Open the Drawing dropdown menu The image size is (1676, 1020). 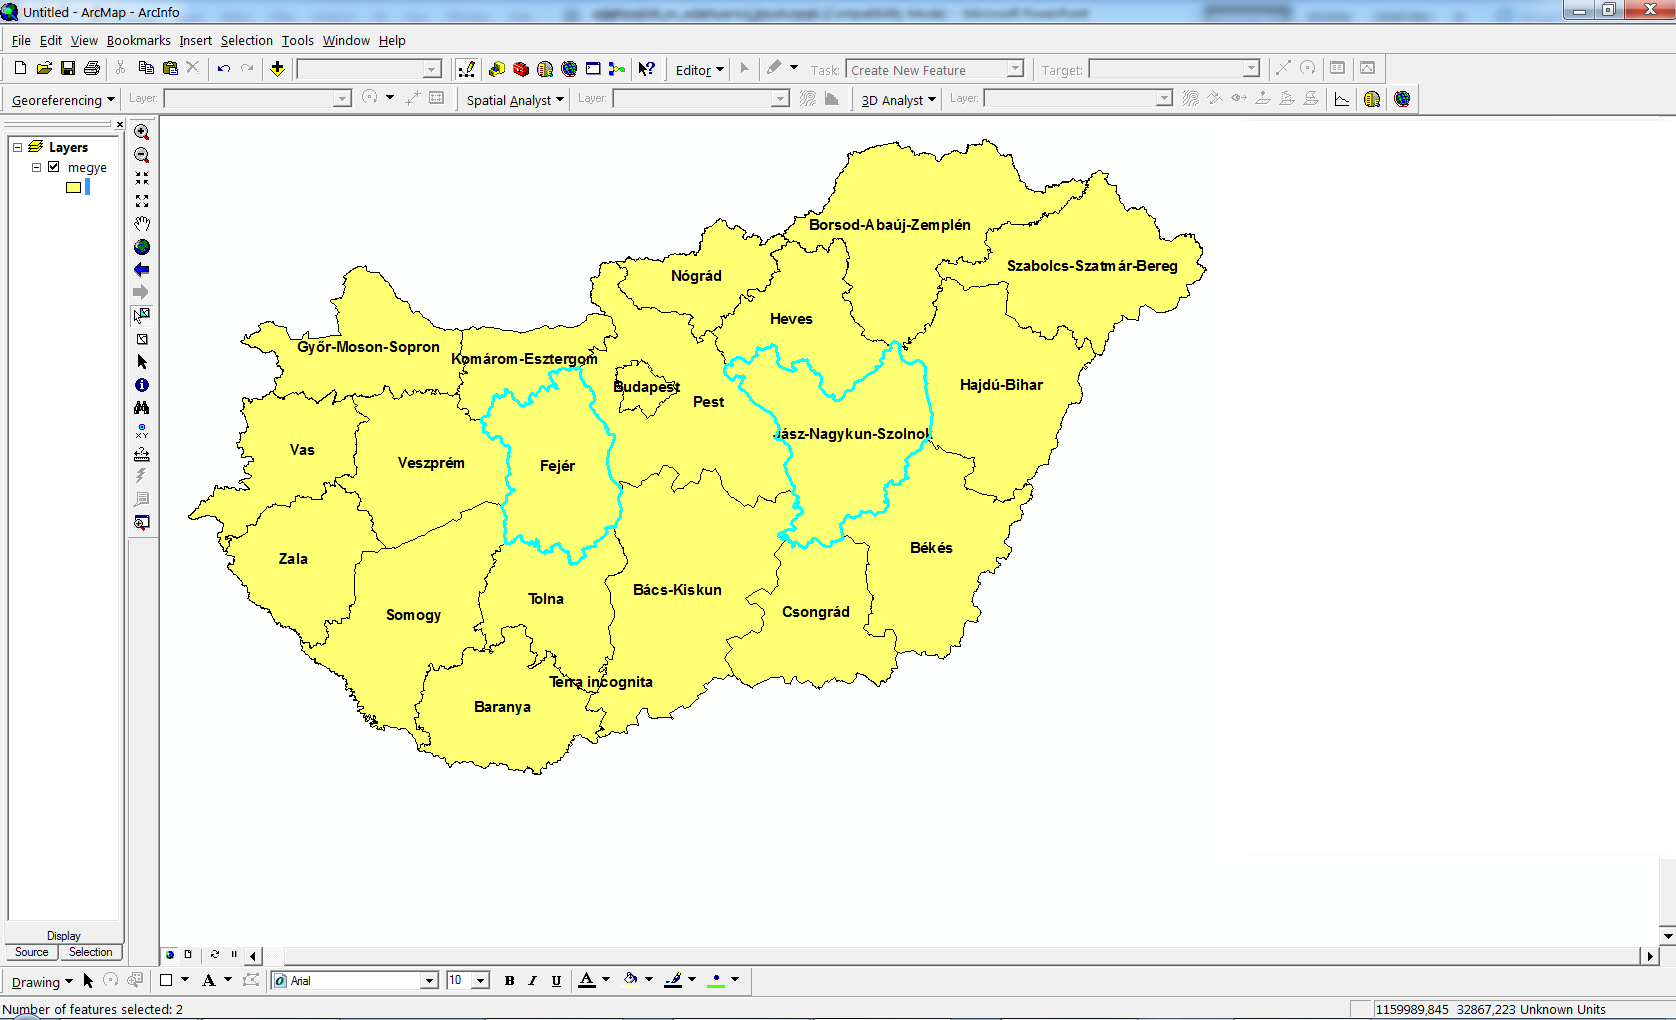(42, 982)
